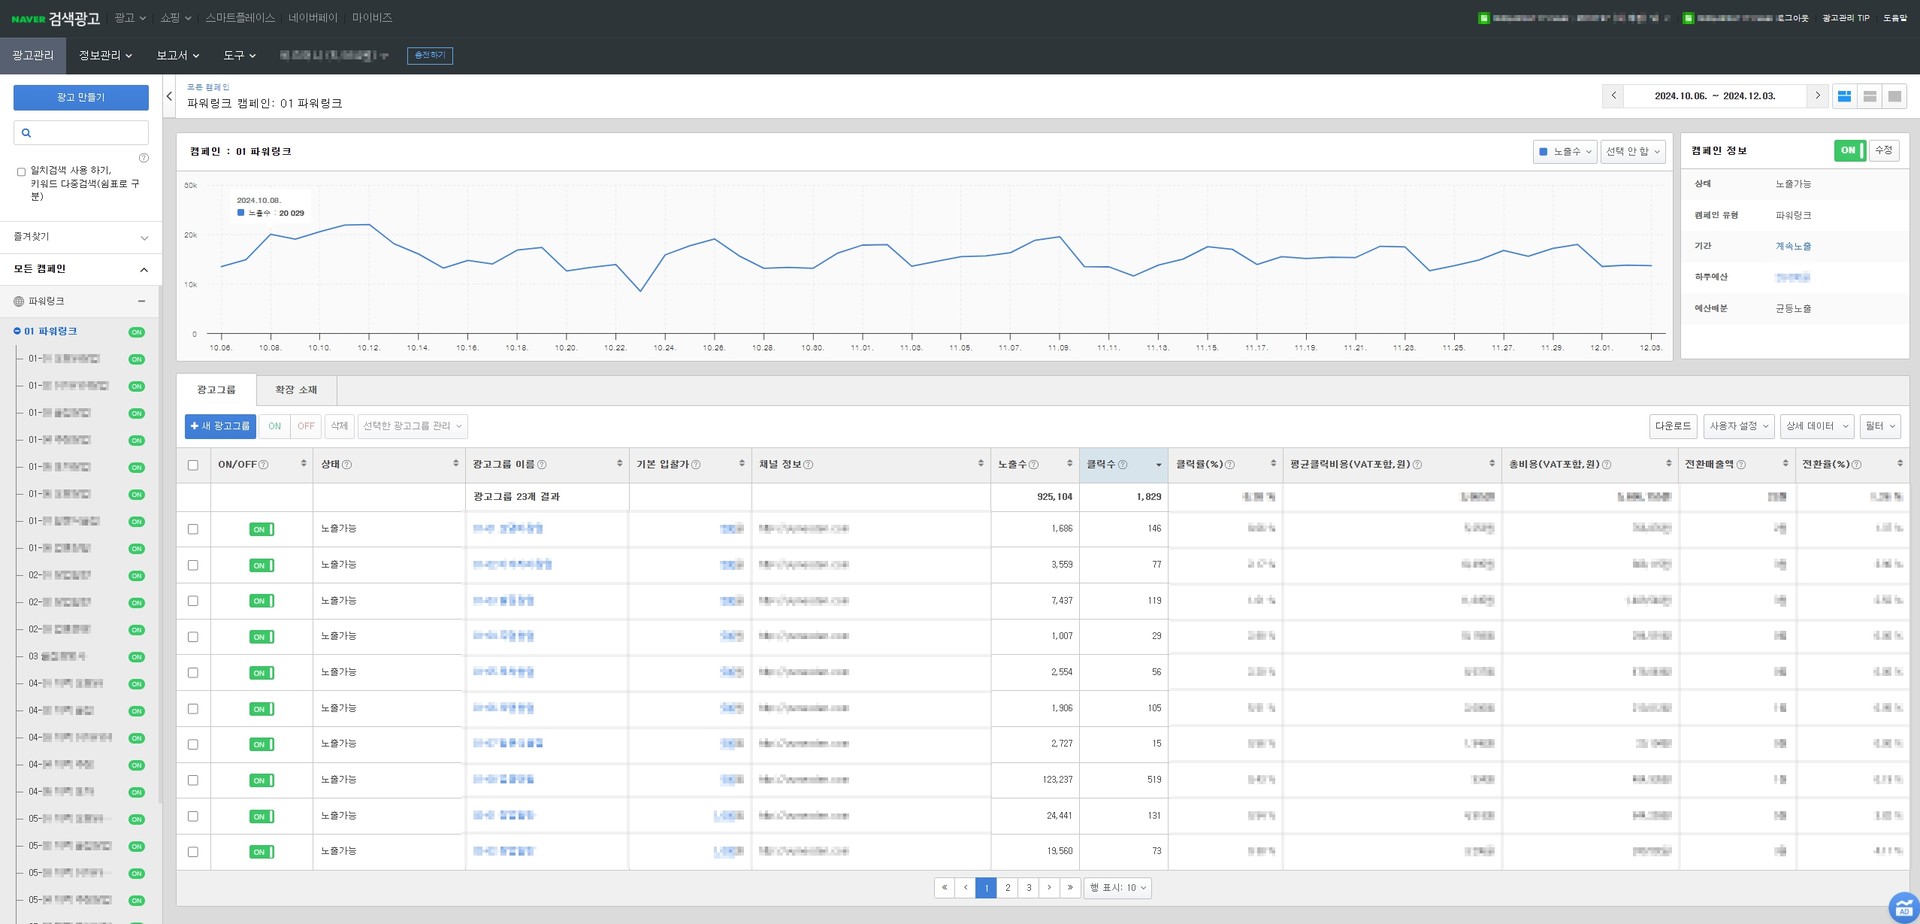Image resolution: width=1920 pixels, height=924 pixels.
Task: Select the chart-and-table split view icon
Action: (1845, 96)
